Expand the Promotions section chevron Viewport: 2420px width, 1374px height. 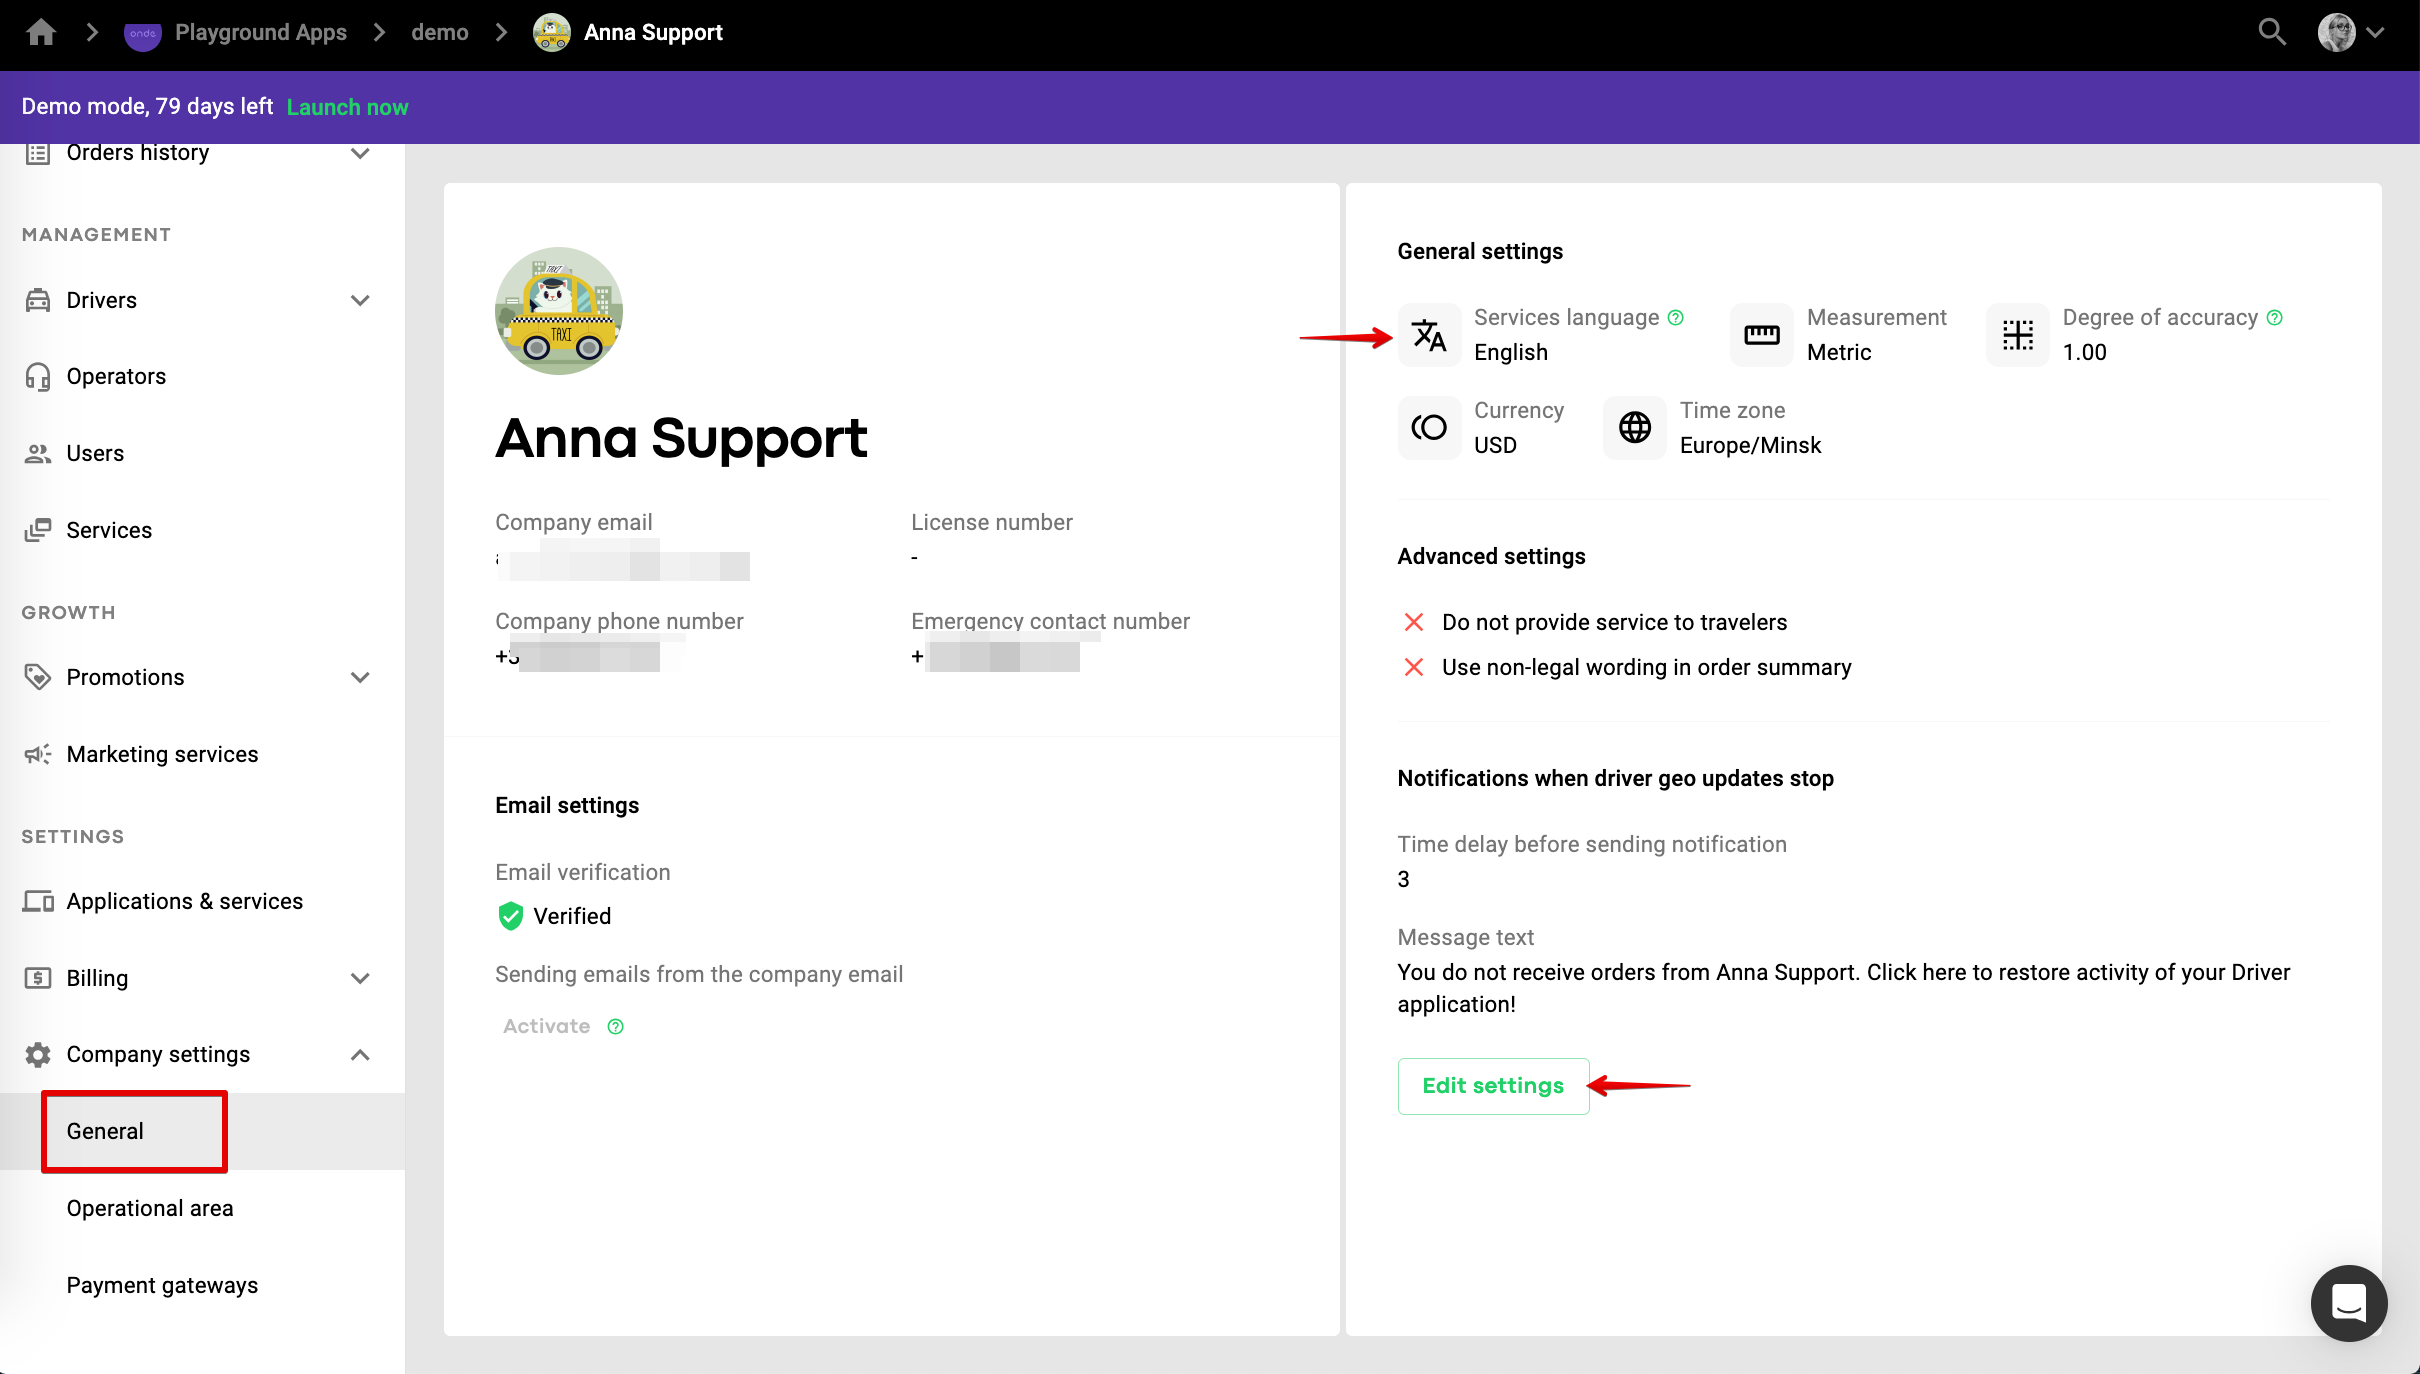pos(361,677)
